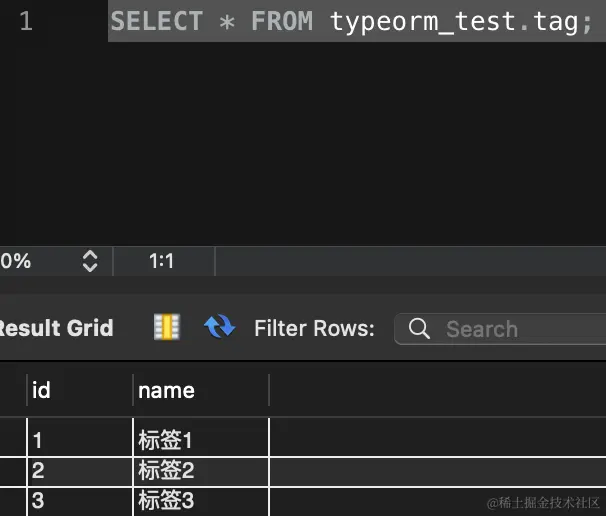
Task: Click line number 1 in the editor gutter
Action: [26, 21]
